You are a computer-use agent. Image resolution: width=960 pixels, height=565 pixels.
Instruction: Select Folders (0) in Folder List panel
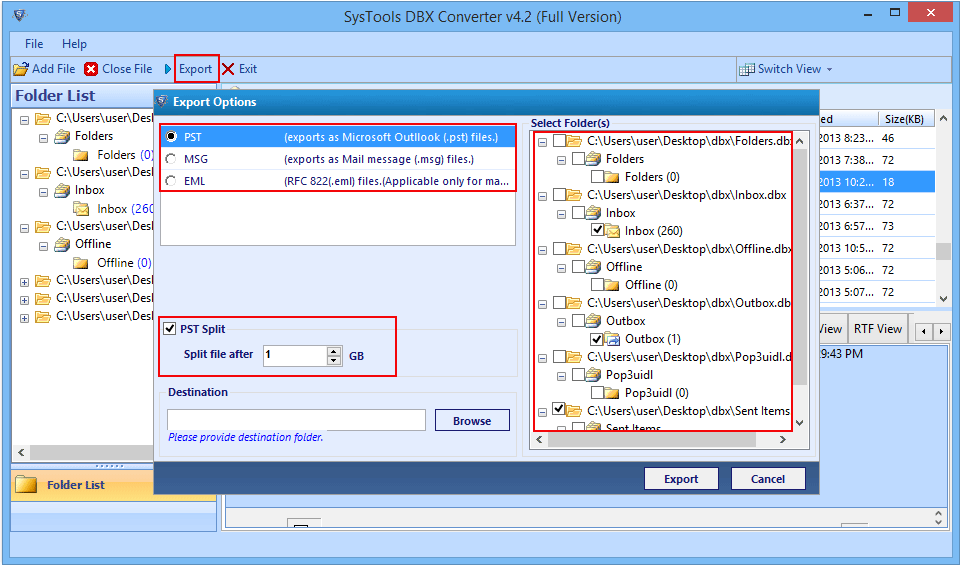[x=125, y=155]
